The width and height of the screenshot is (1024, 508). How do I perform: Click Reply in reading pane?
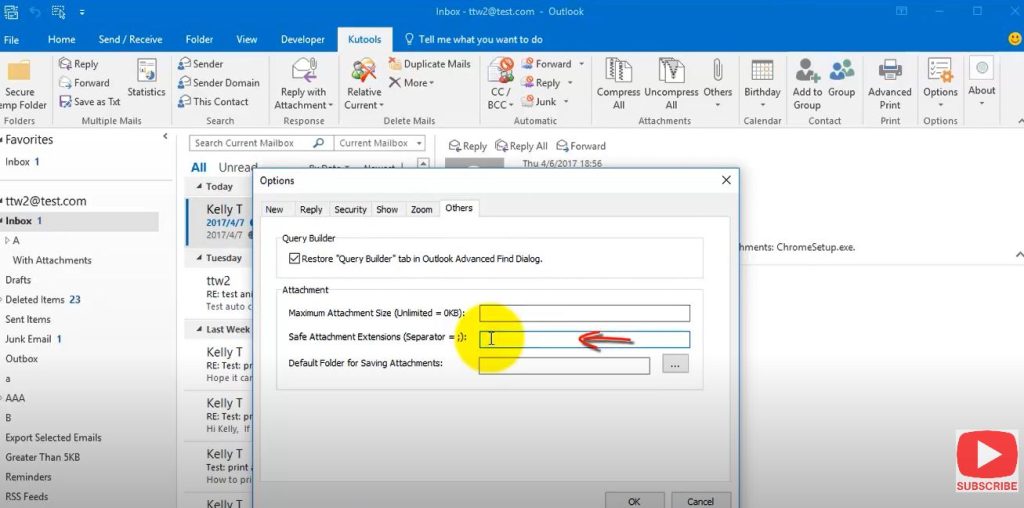point(468,146)
